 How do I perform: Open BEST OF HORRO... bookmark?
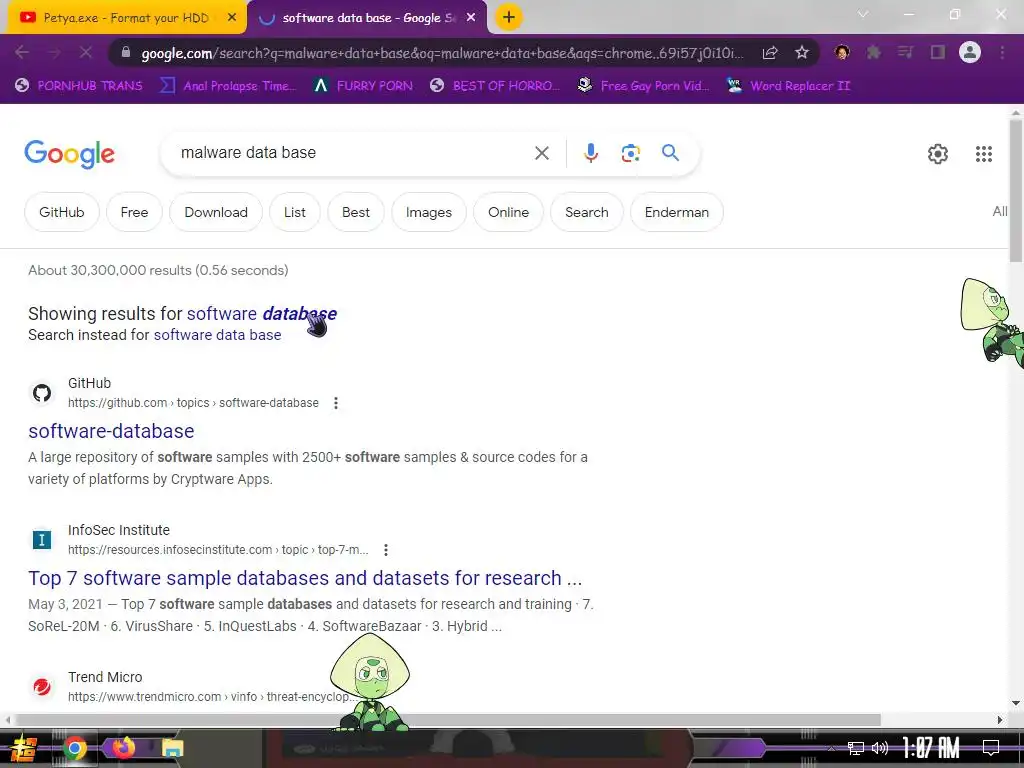tap(495, 86)
